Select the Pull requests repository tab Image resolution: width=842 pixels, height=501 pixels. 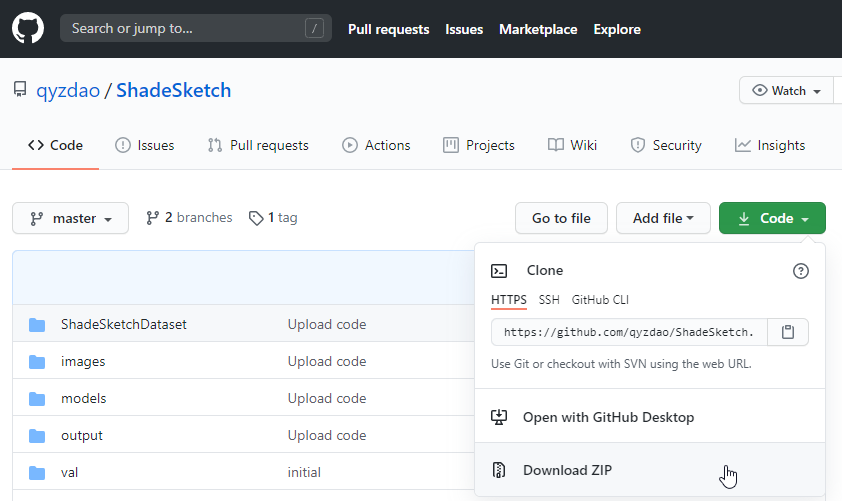tap(258, 145)
